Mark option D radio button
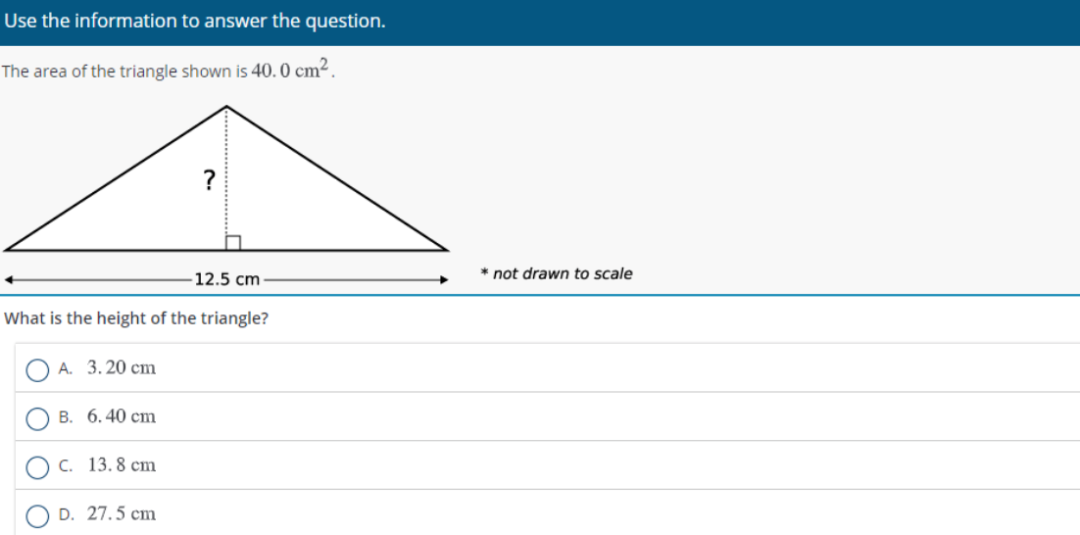Viewport: 1080px width, 535px height. pyautogui.click(x=37, y=515)
